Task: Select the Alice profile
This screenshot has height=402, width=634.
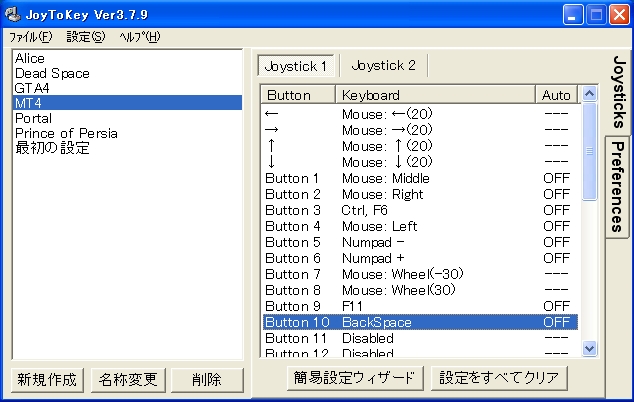Action: tap(127, 58)
